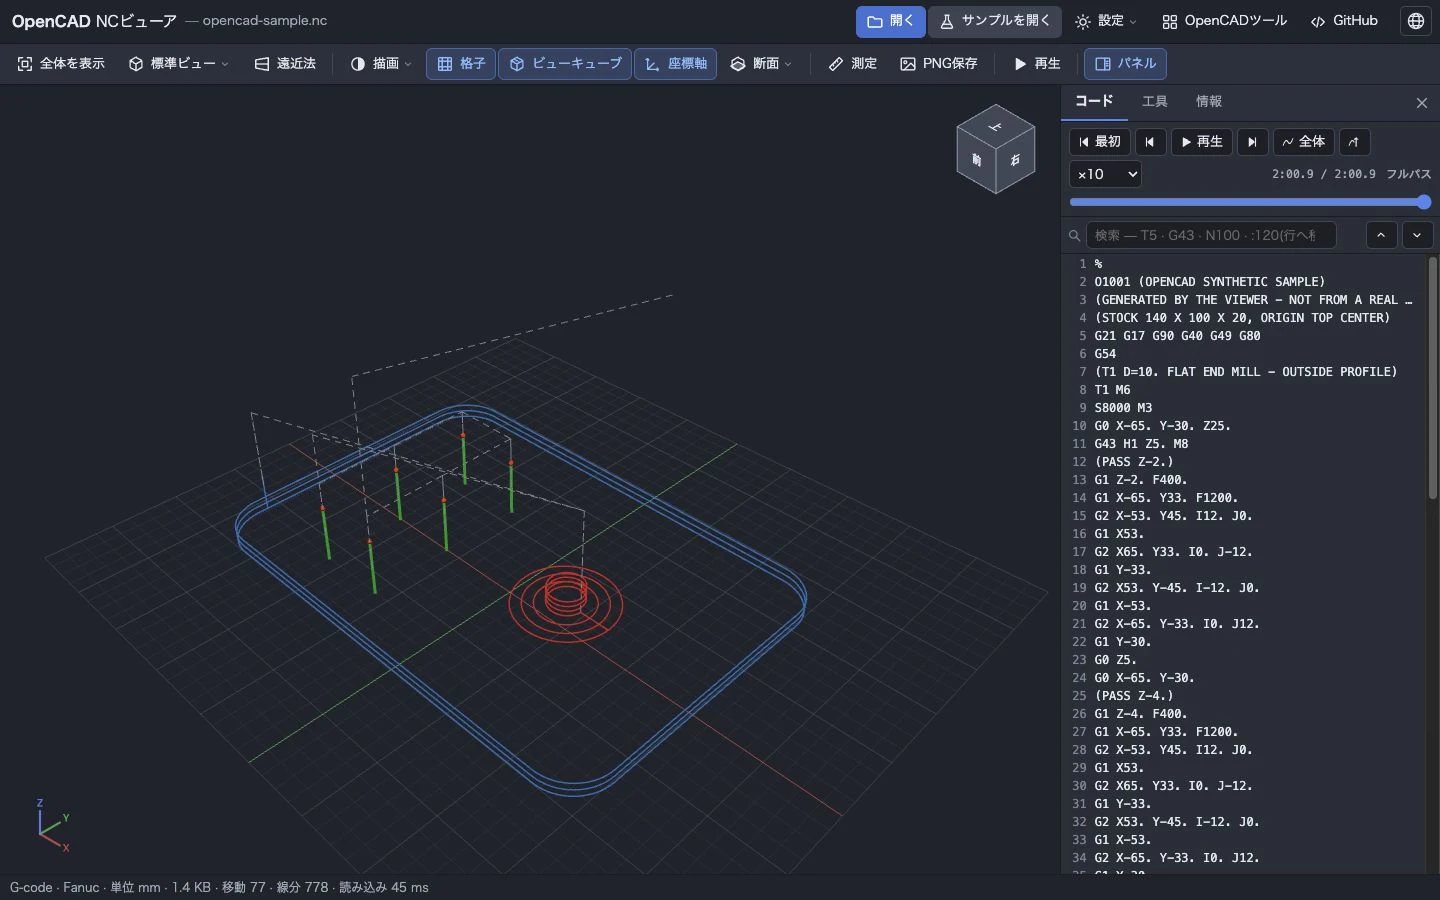Click サンプルを開く button

[995, 21]
